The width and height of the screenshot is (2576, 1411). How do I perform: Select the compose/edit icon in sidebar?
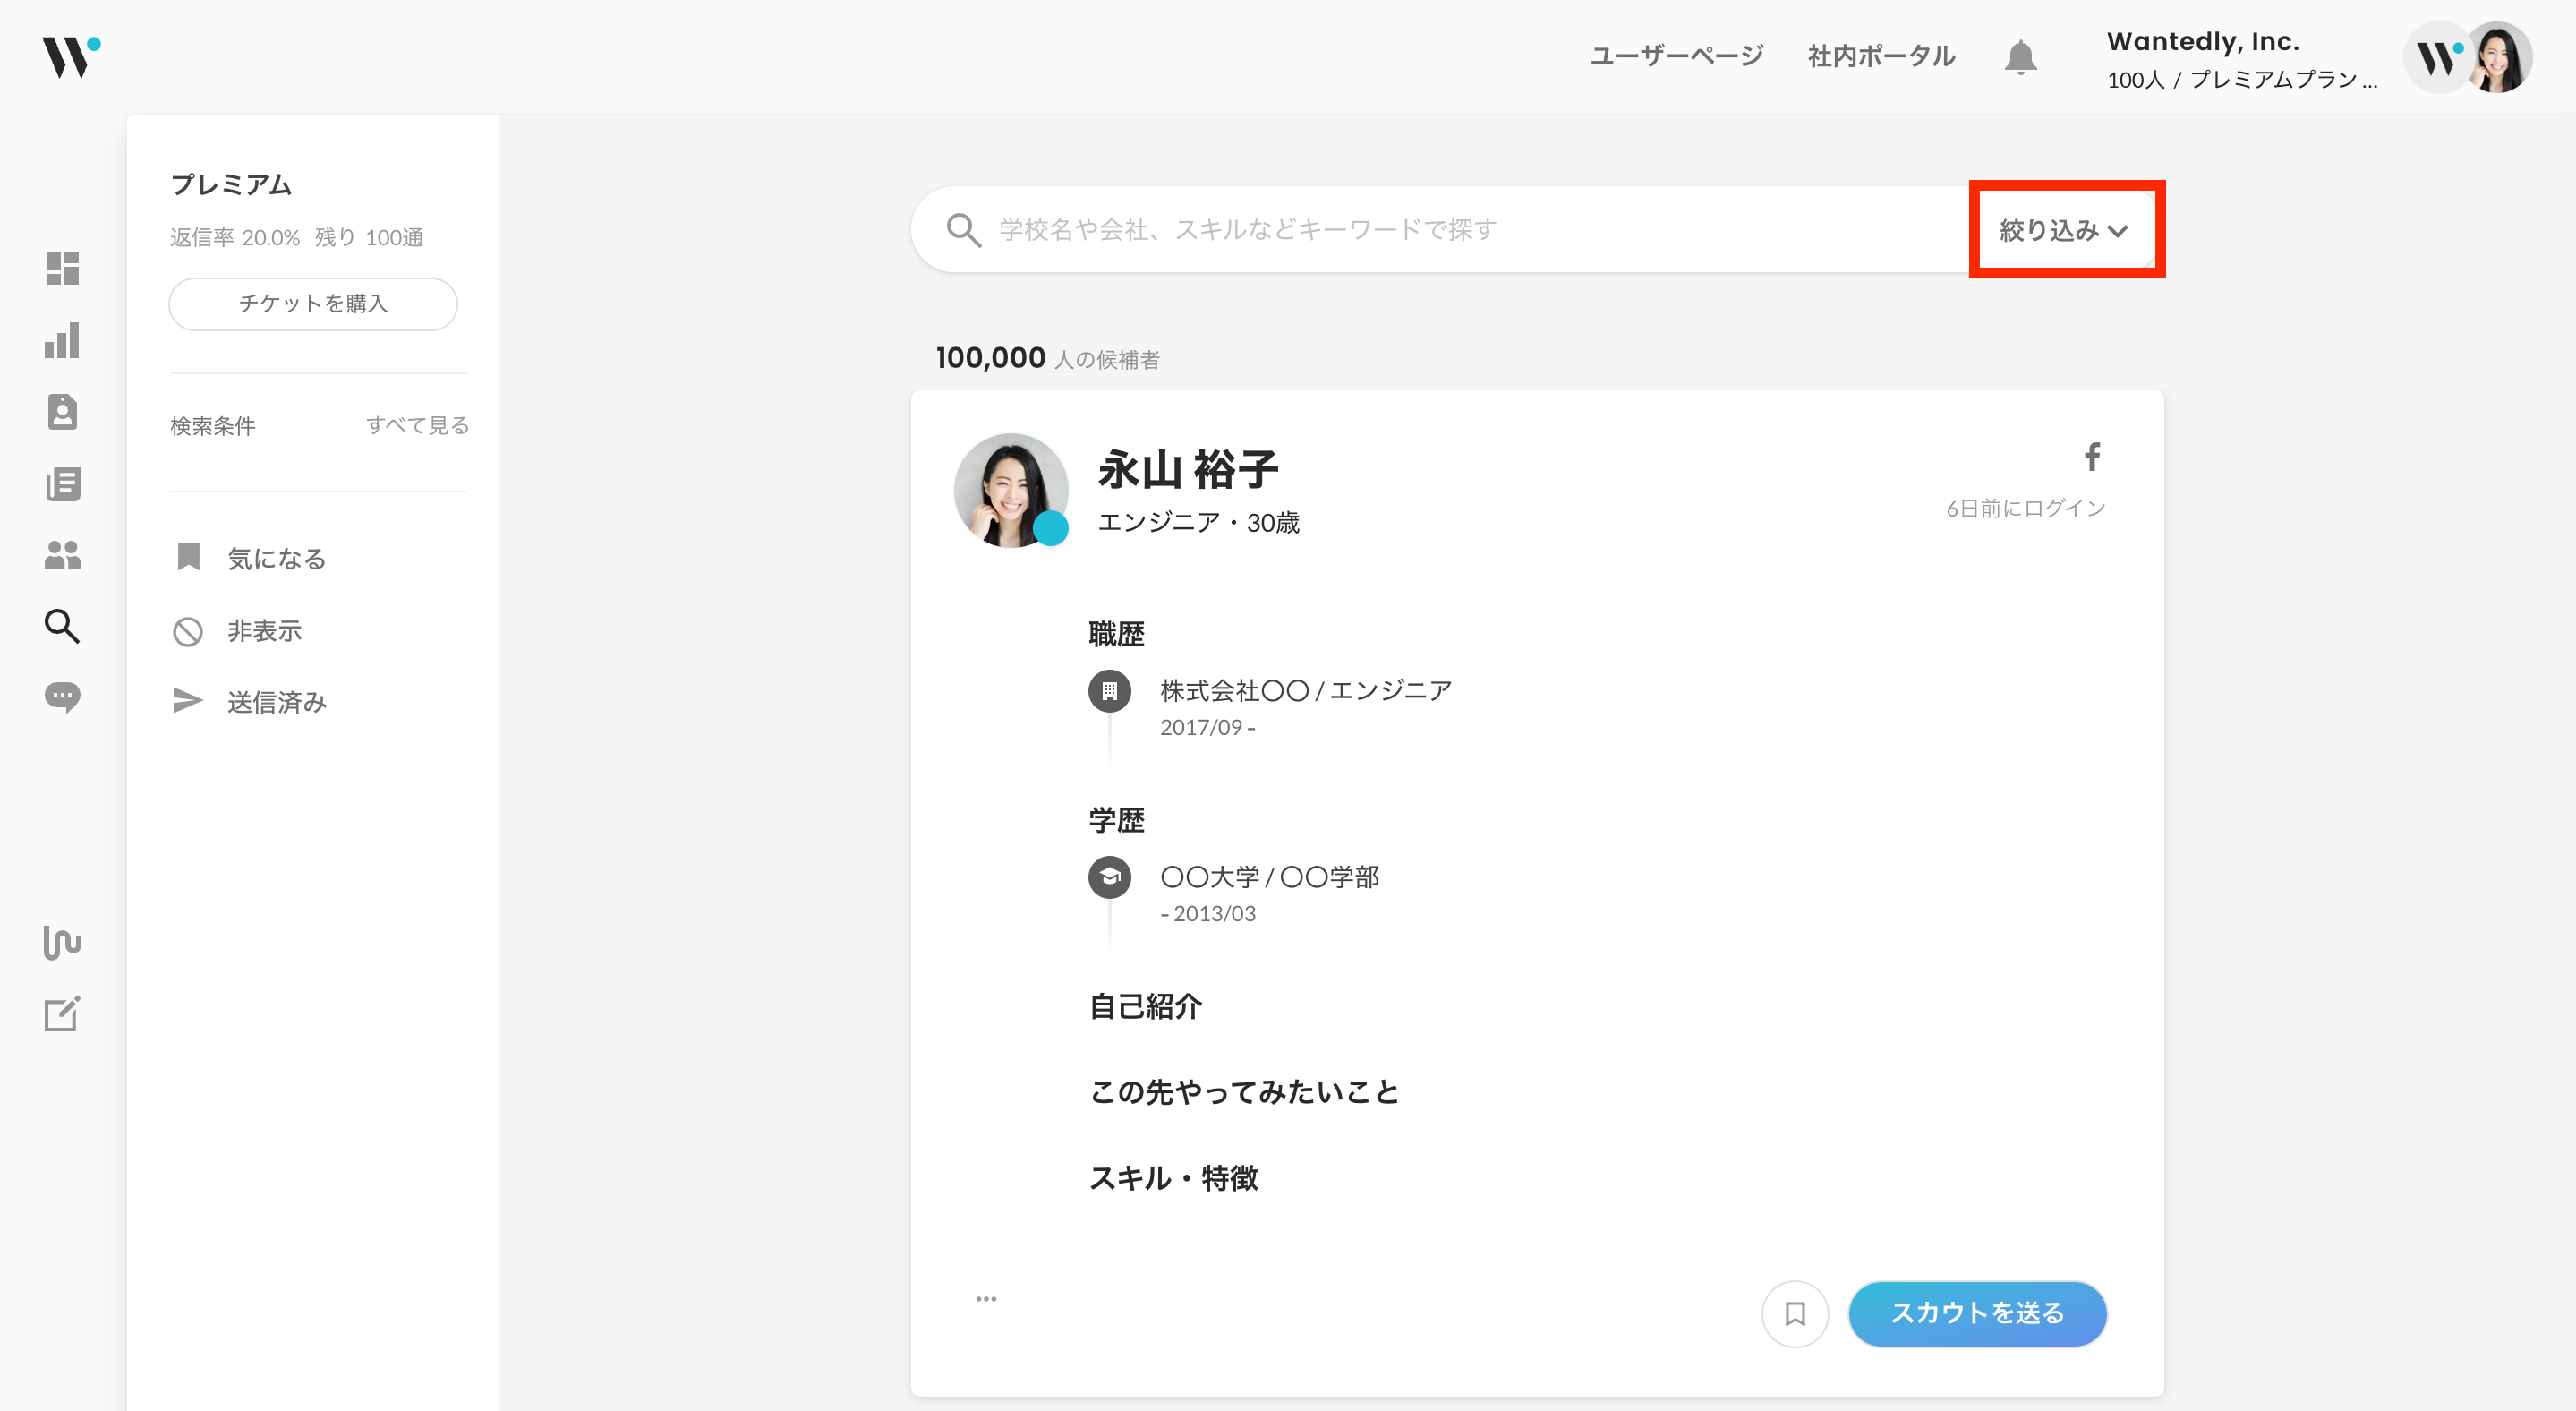pyautogui.click(x=62, y=1013)
